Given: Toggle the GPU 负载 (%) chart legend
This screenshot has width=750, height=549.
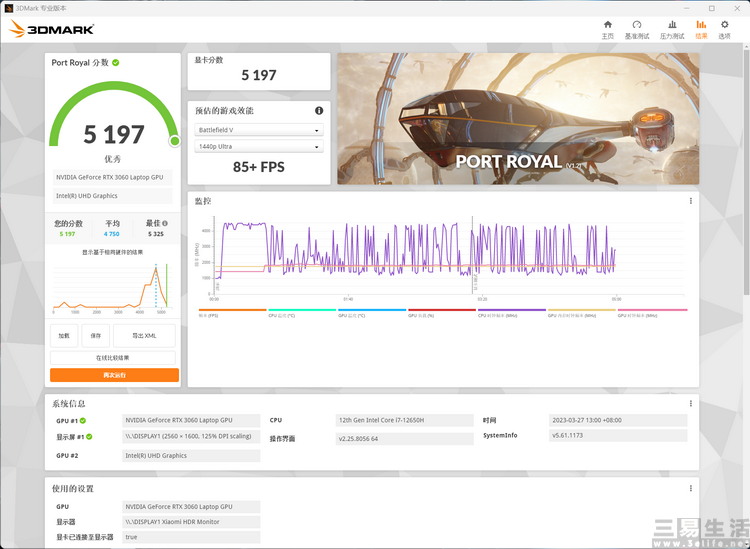Looking at the screenshot, I should (x=441, y=313).
